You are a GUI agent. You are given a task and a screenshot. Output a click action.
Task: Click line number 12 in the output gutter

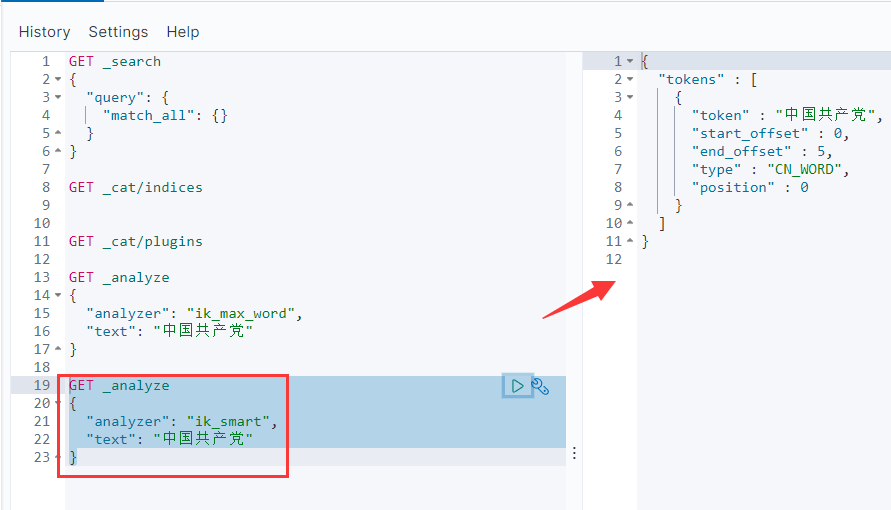[x=614, y=260]
